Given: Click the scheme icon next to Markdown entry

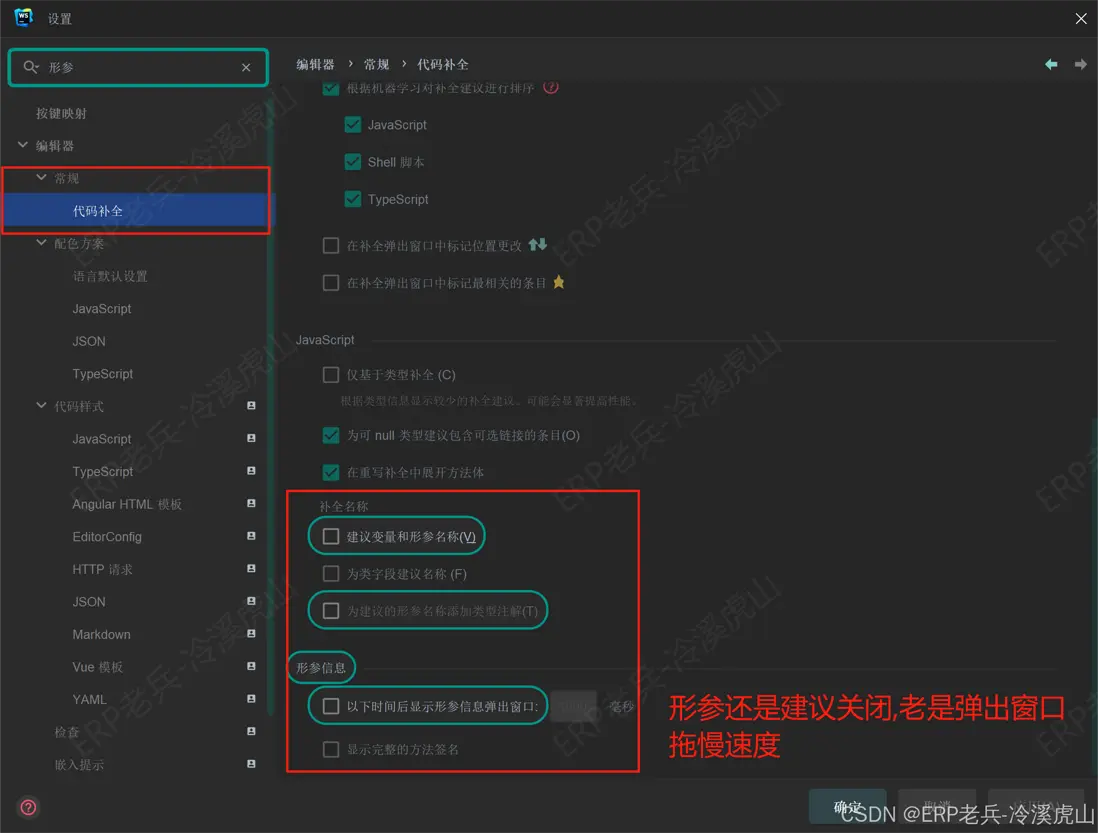Looking at the screenshot, I should click(x=251, y=634).
